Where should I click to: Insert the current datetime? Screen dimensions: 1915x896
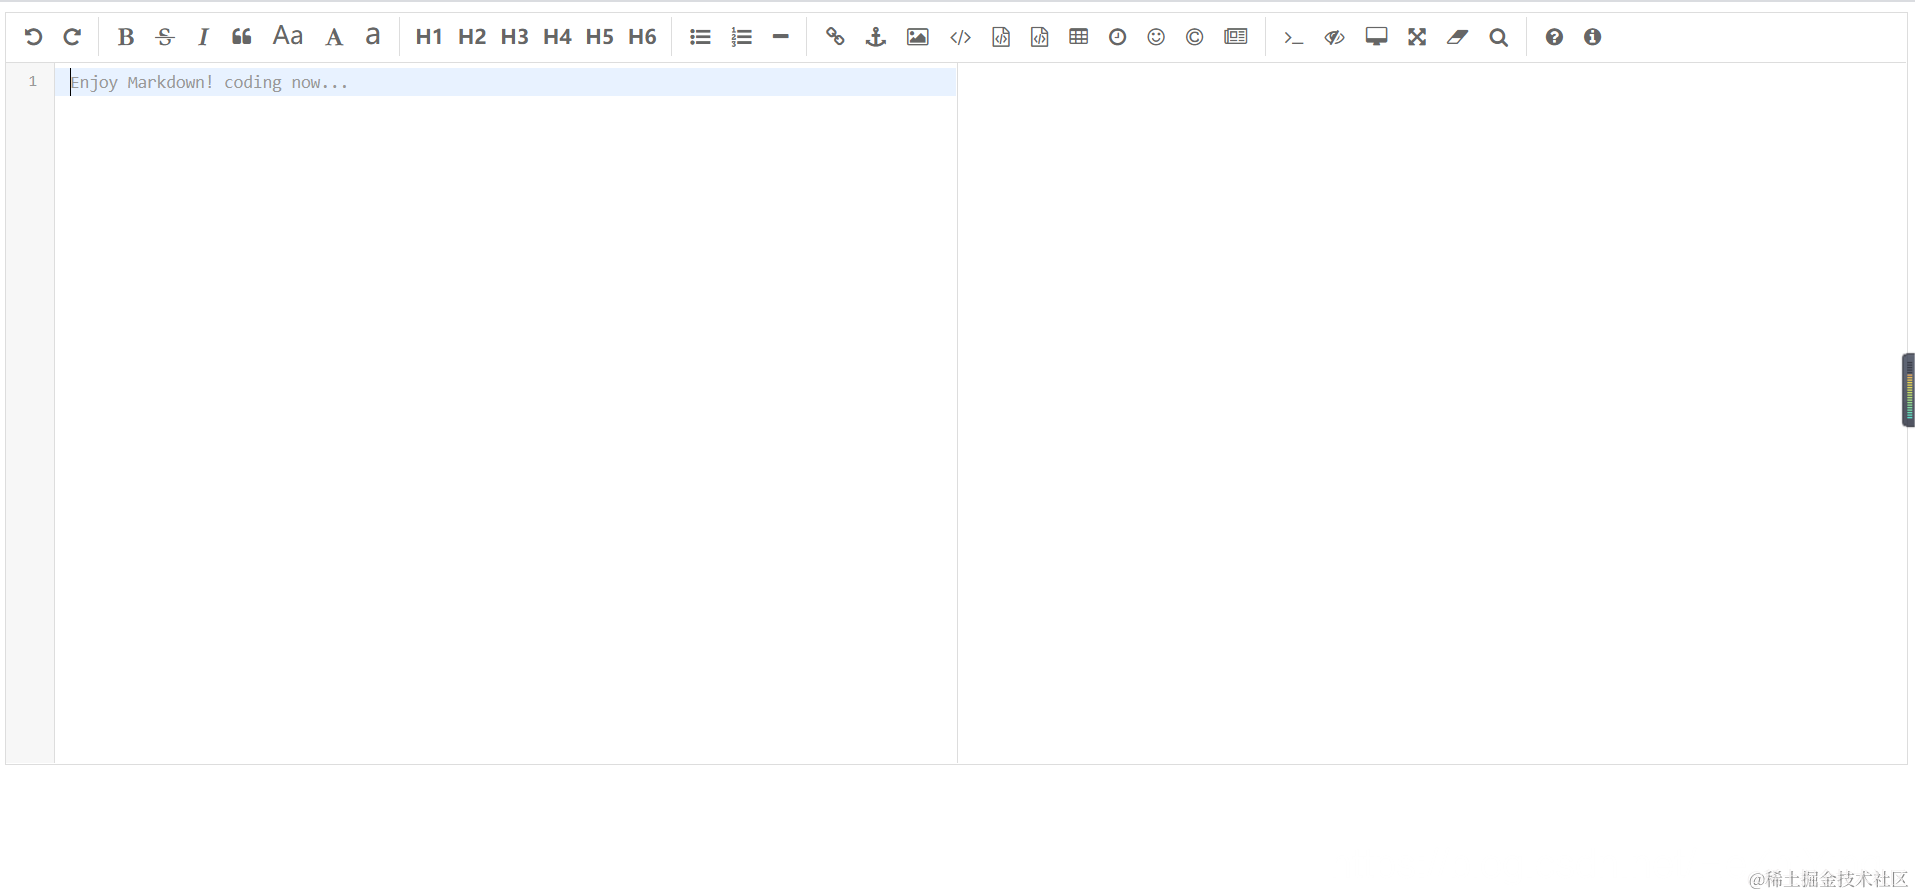tap(1118, 37)
